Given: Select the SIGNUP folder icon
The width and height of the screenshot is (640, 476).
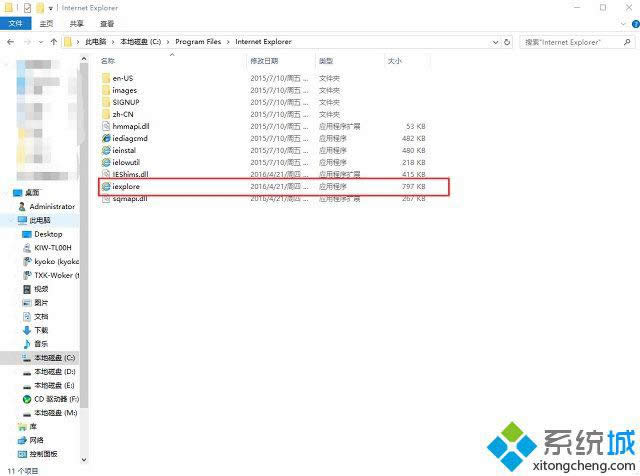Looking at the screenshot, I should click(x=106, y=102).
